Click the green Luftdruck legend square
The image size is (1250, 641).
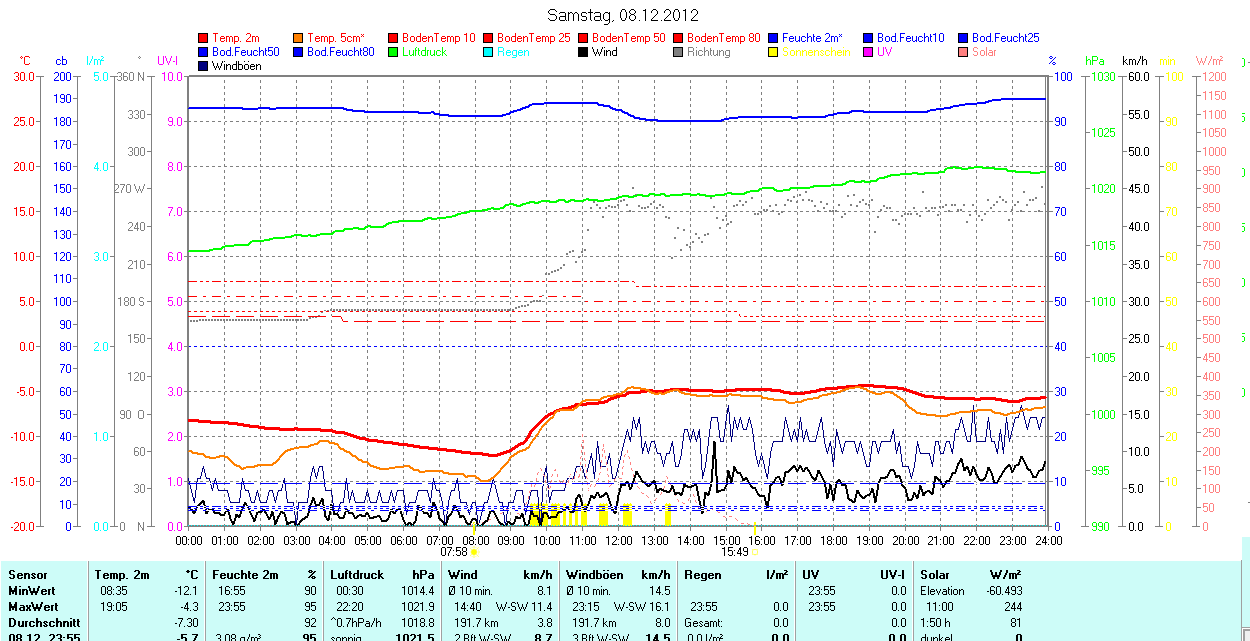click(394, 52)
